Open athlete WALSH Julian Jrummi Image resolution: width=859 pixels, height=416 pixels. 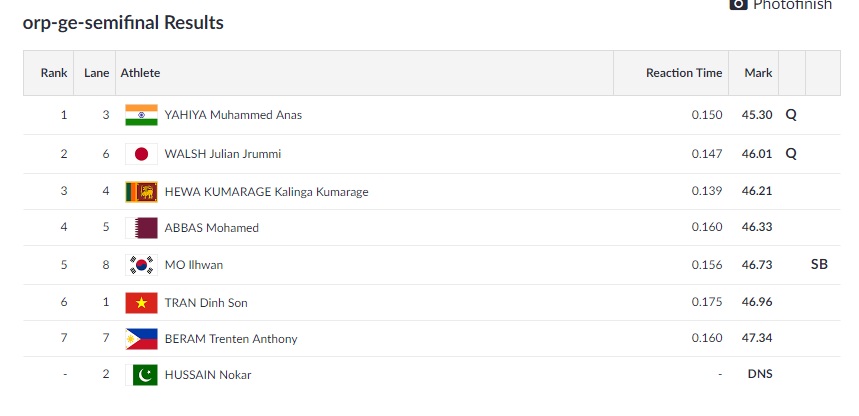coord(222,154)
